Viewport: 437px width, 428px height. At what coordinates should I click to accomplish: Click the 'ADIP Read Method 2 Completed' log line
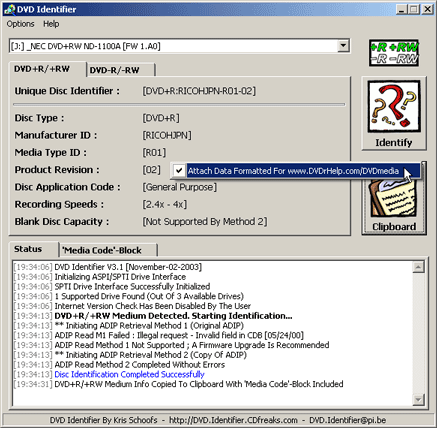coord(140,364)
